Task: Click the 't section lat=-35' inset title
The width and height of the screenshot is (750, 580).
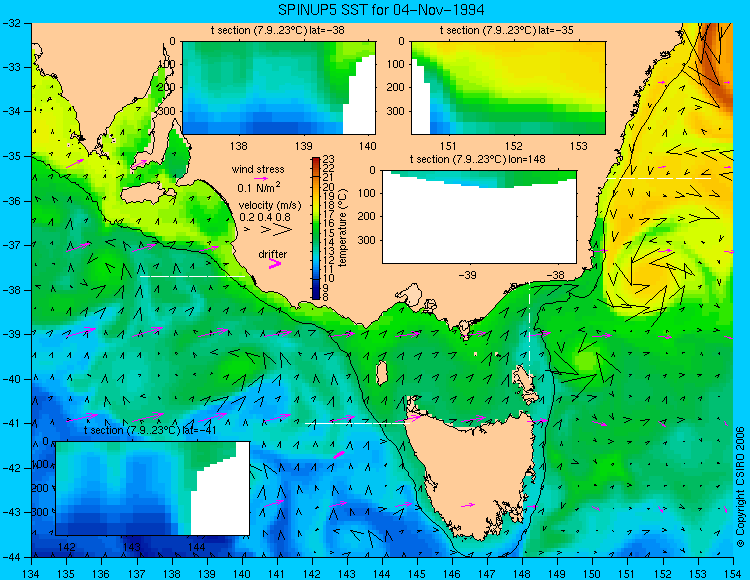Action: [x=506, y=31]
